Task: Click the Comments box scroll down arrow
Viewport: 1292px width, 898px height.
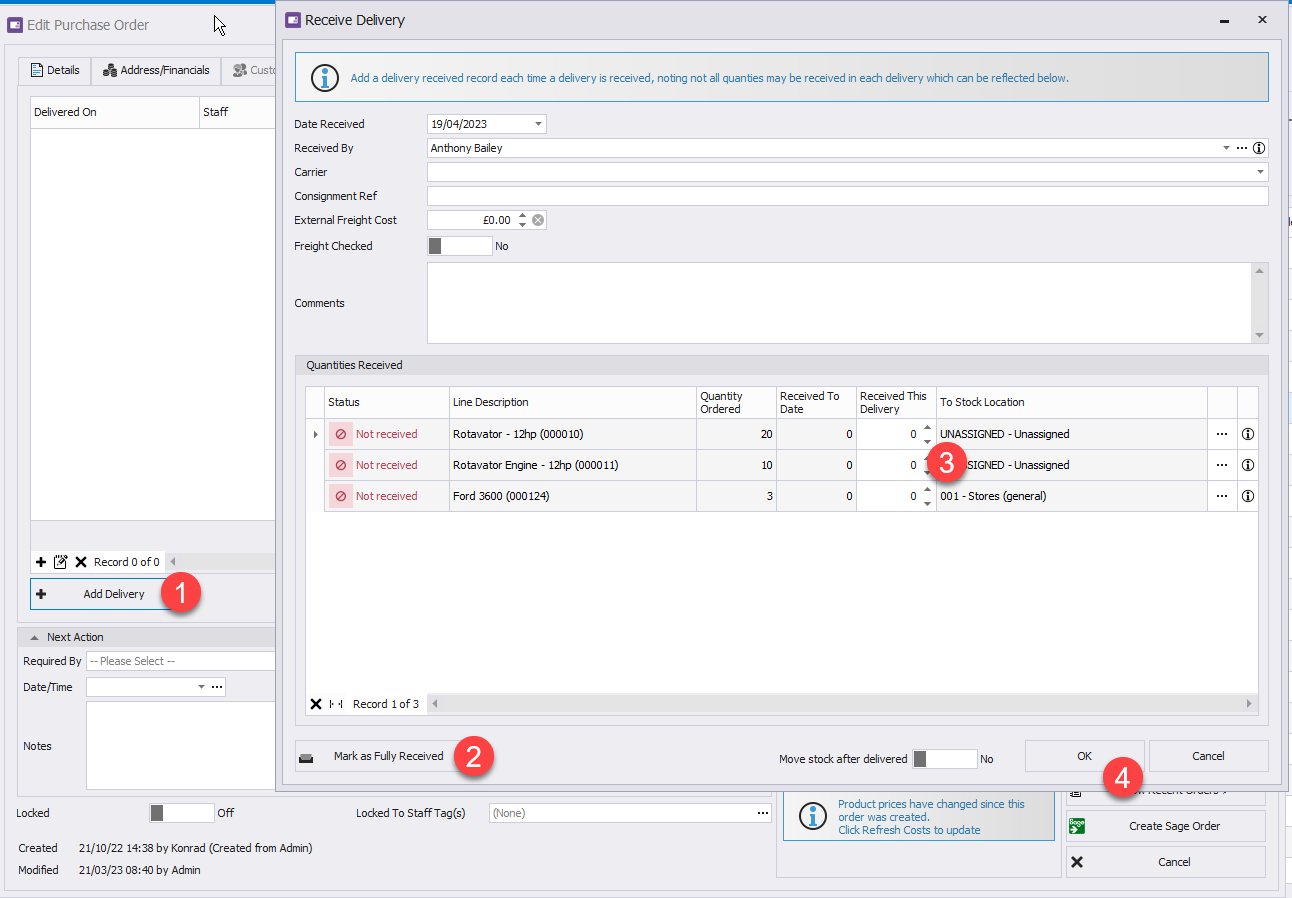Action: click(x=1260, y=336)
